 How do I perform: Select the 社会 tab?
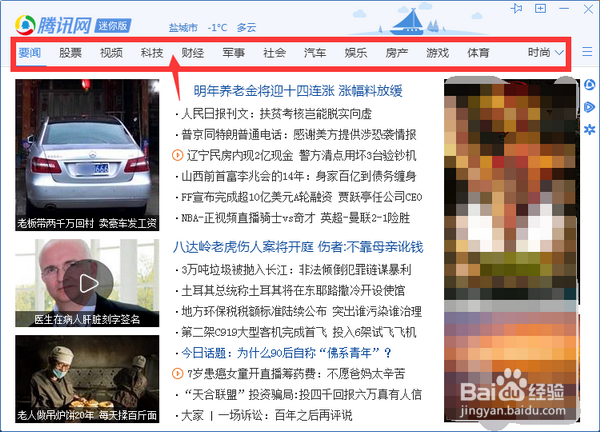pos(274,52)
